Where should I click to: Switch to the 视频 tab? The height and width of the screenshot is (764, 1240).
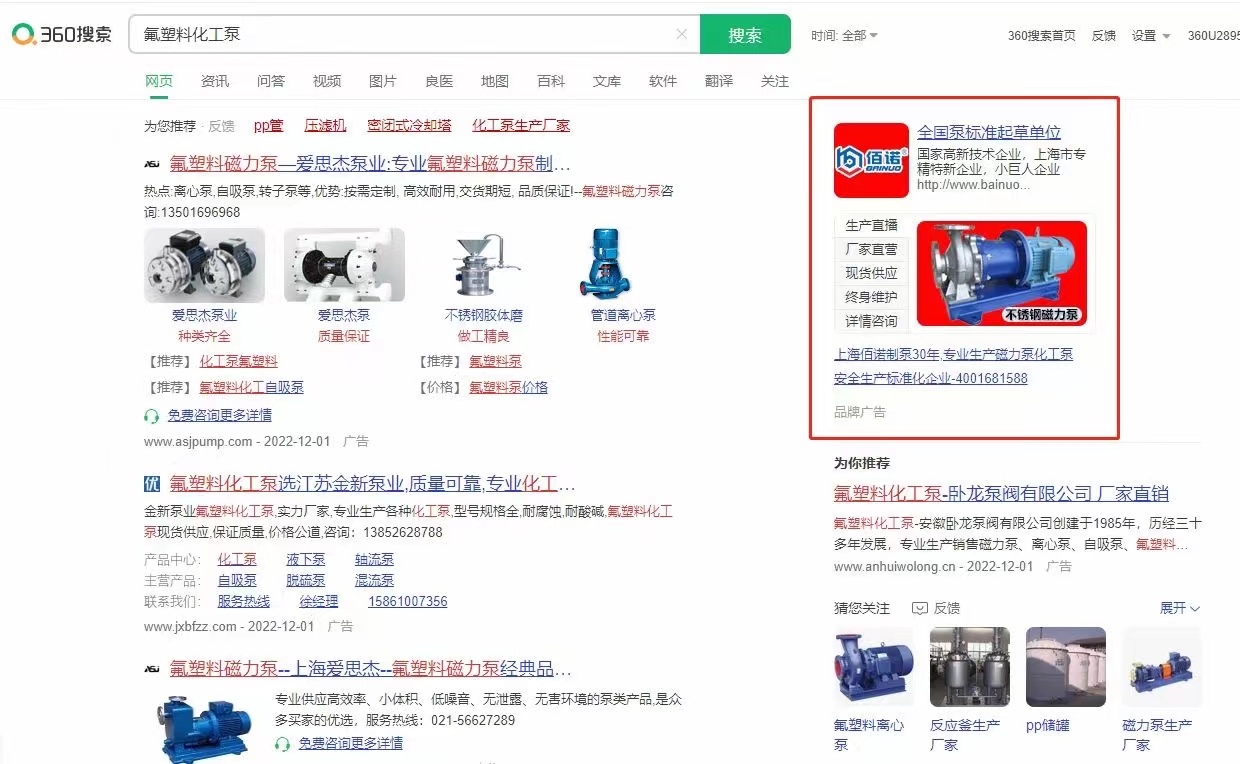327,81
